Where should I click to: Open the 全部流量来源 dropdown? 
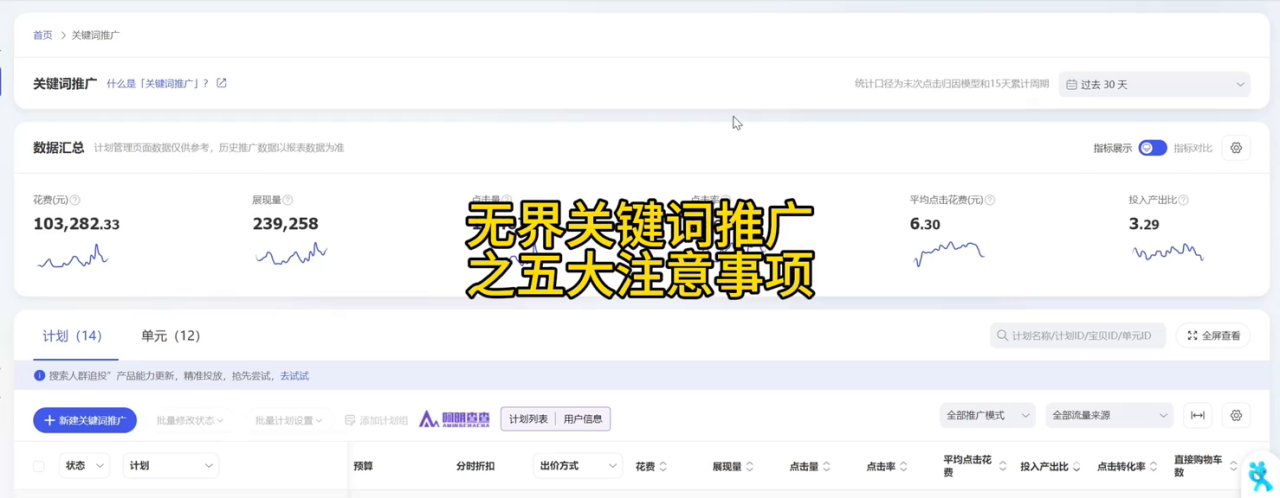1108,415
